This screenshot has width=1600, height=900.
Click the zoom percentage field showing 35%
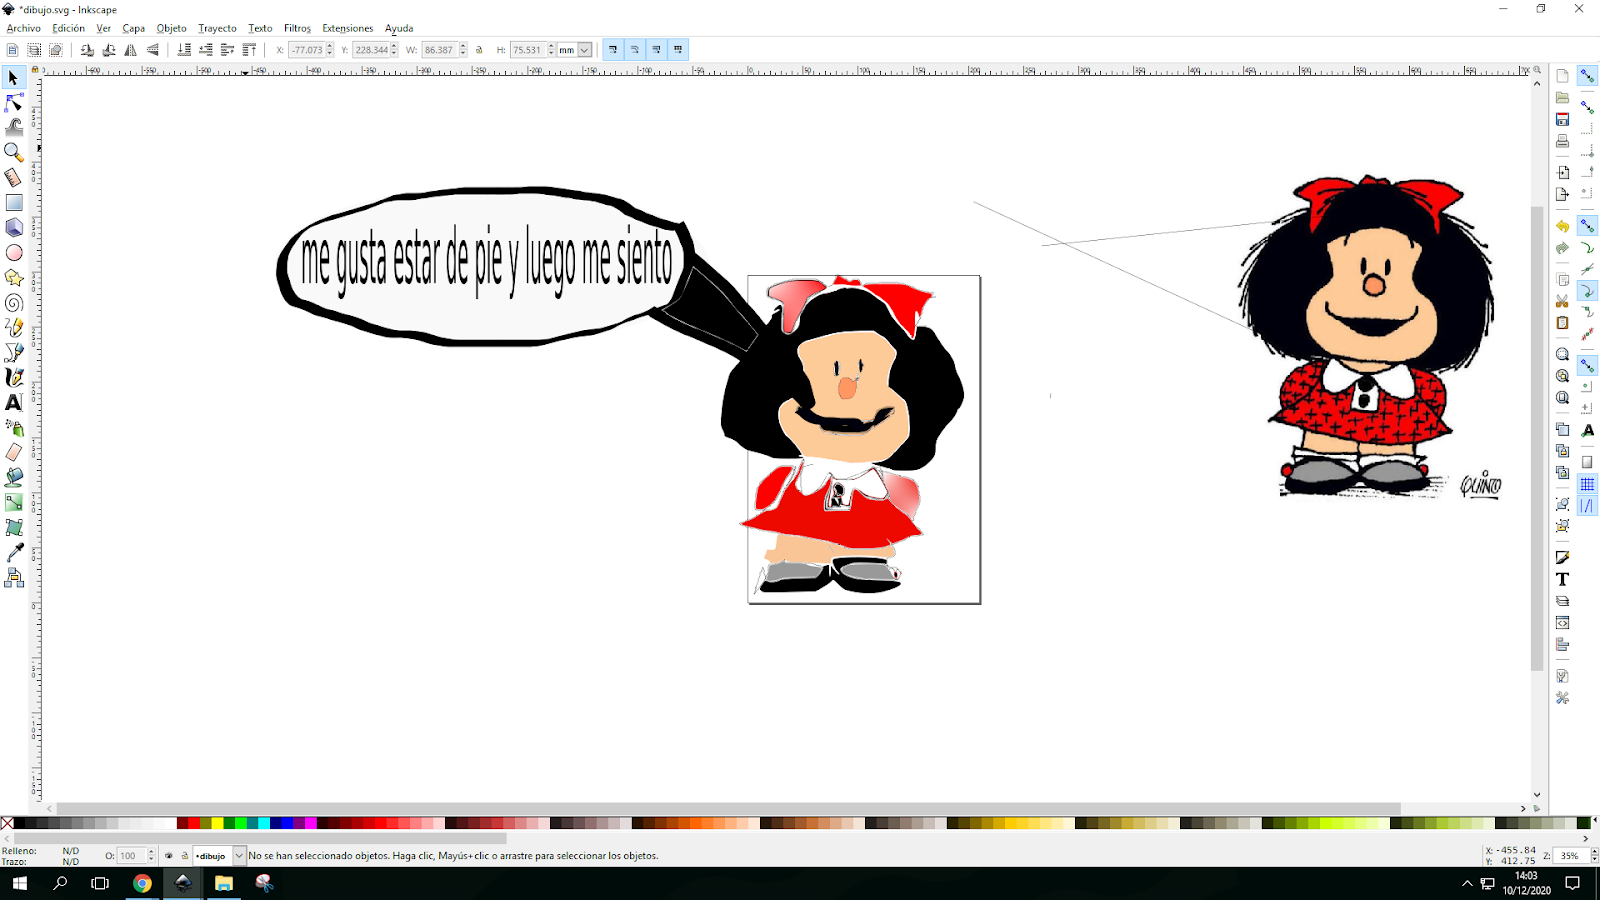(x=1572, y=856)
